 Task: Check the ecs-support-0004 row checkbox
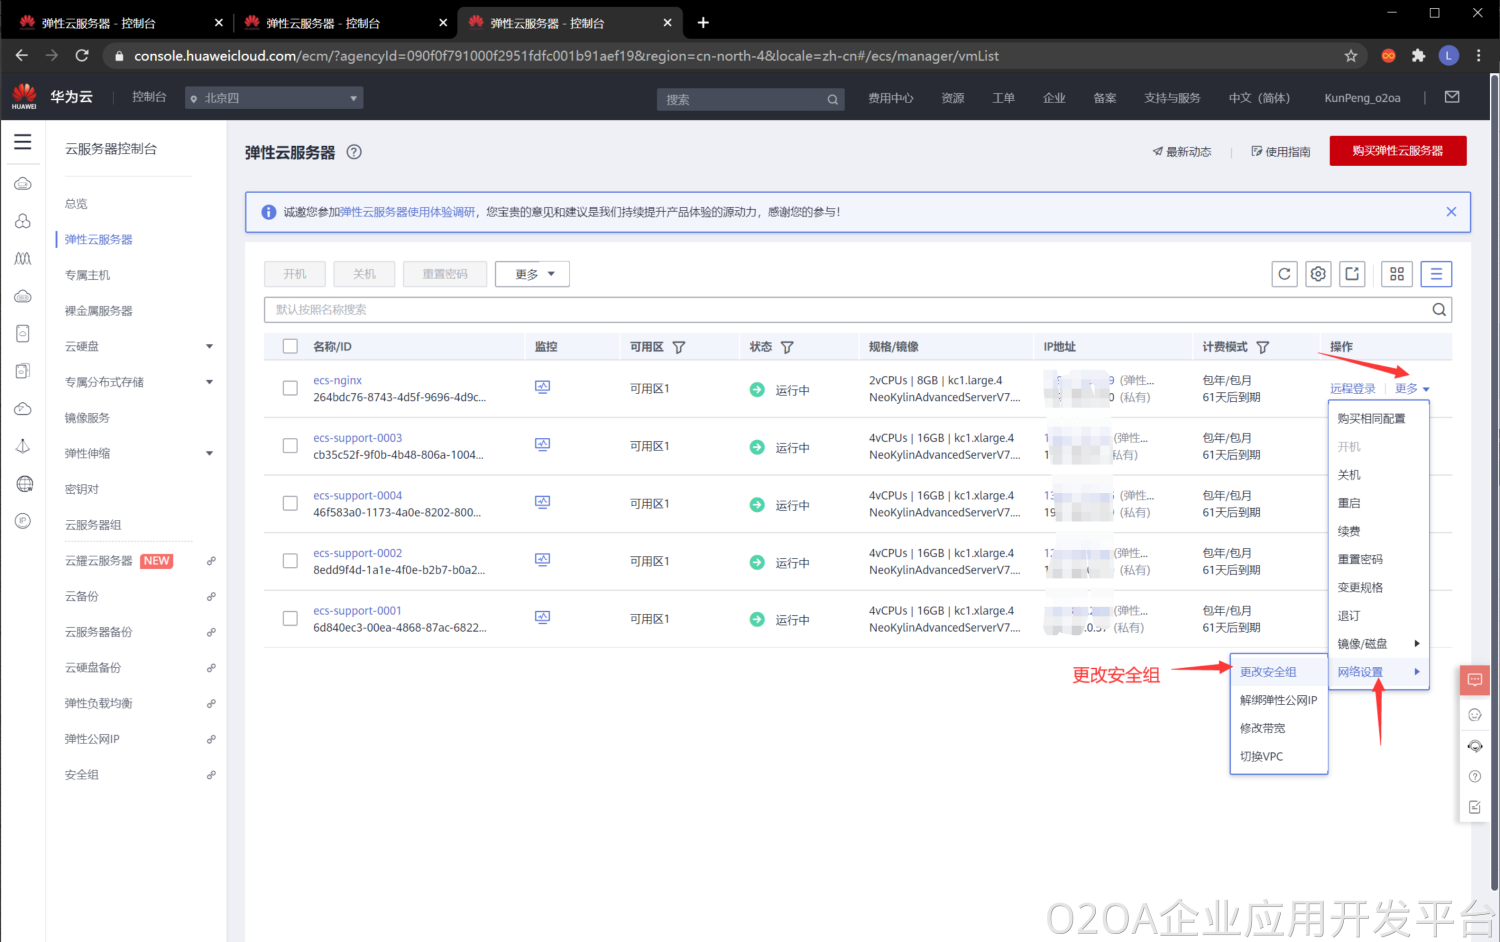click(x=290, y=503)
